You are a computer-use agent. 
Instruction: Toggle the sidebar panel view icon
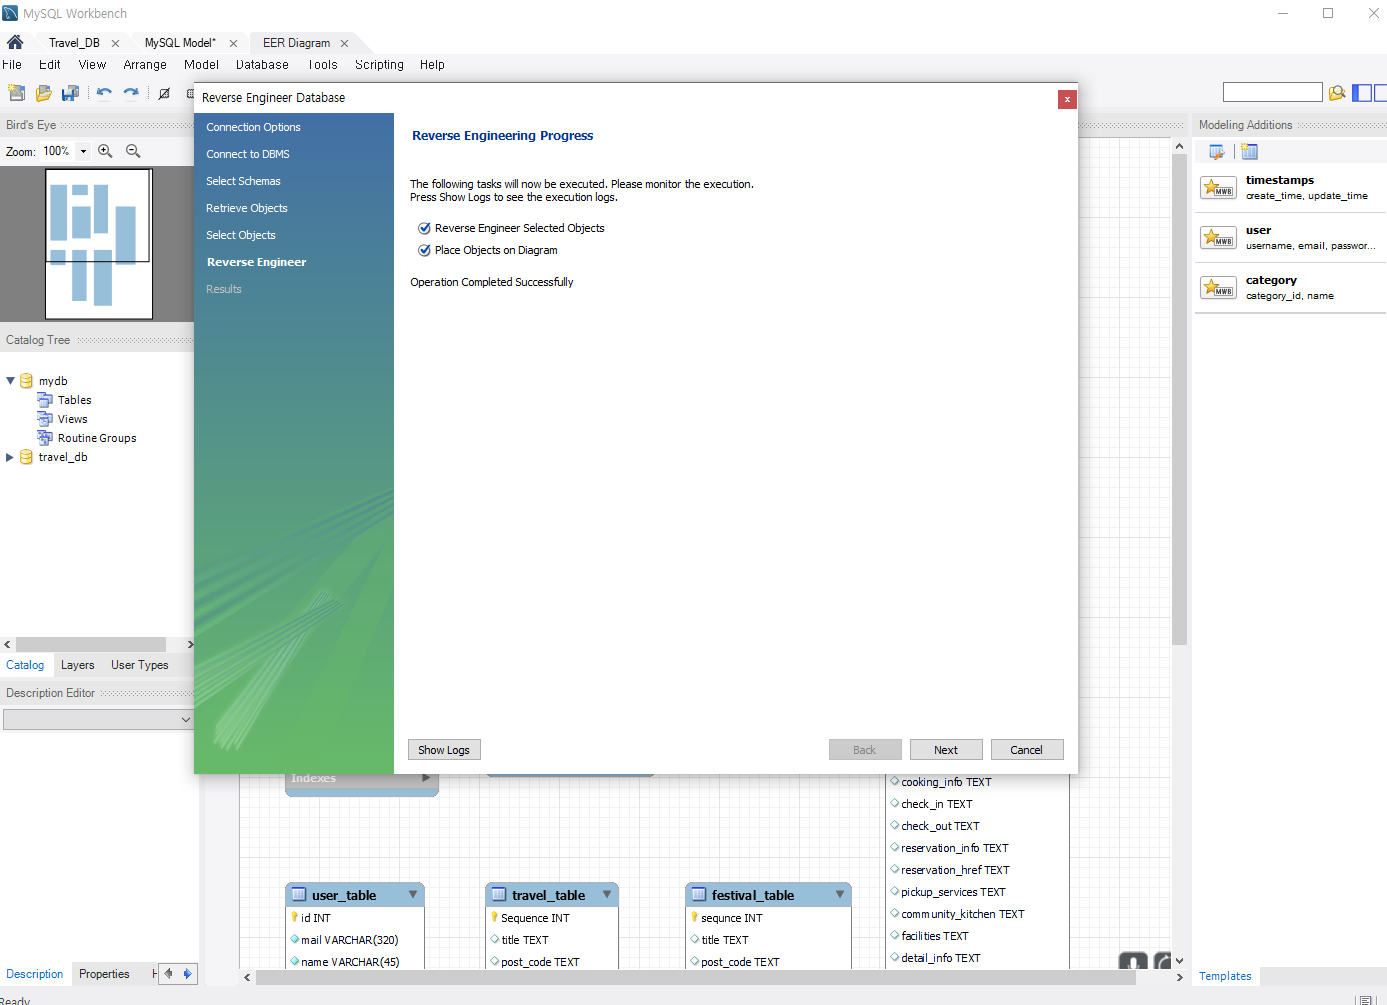click(1362, 93)
